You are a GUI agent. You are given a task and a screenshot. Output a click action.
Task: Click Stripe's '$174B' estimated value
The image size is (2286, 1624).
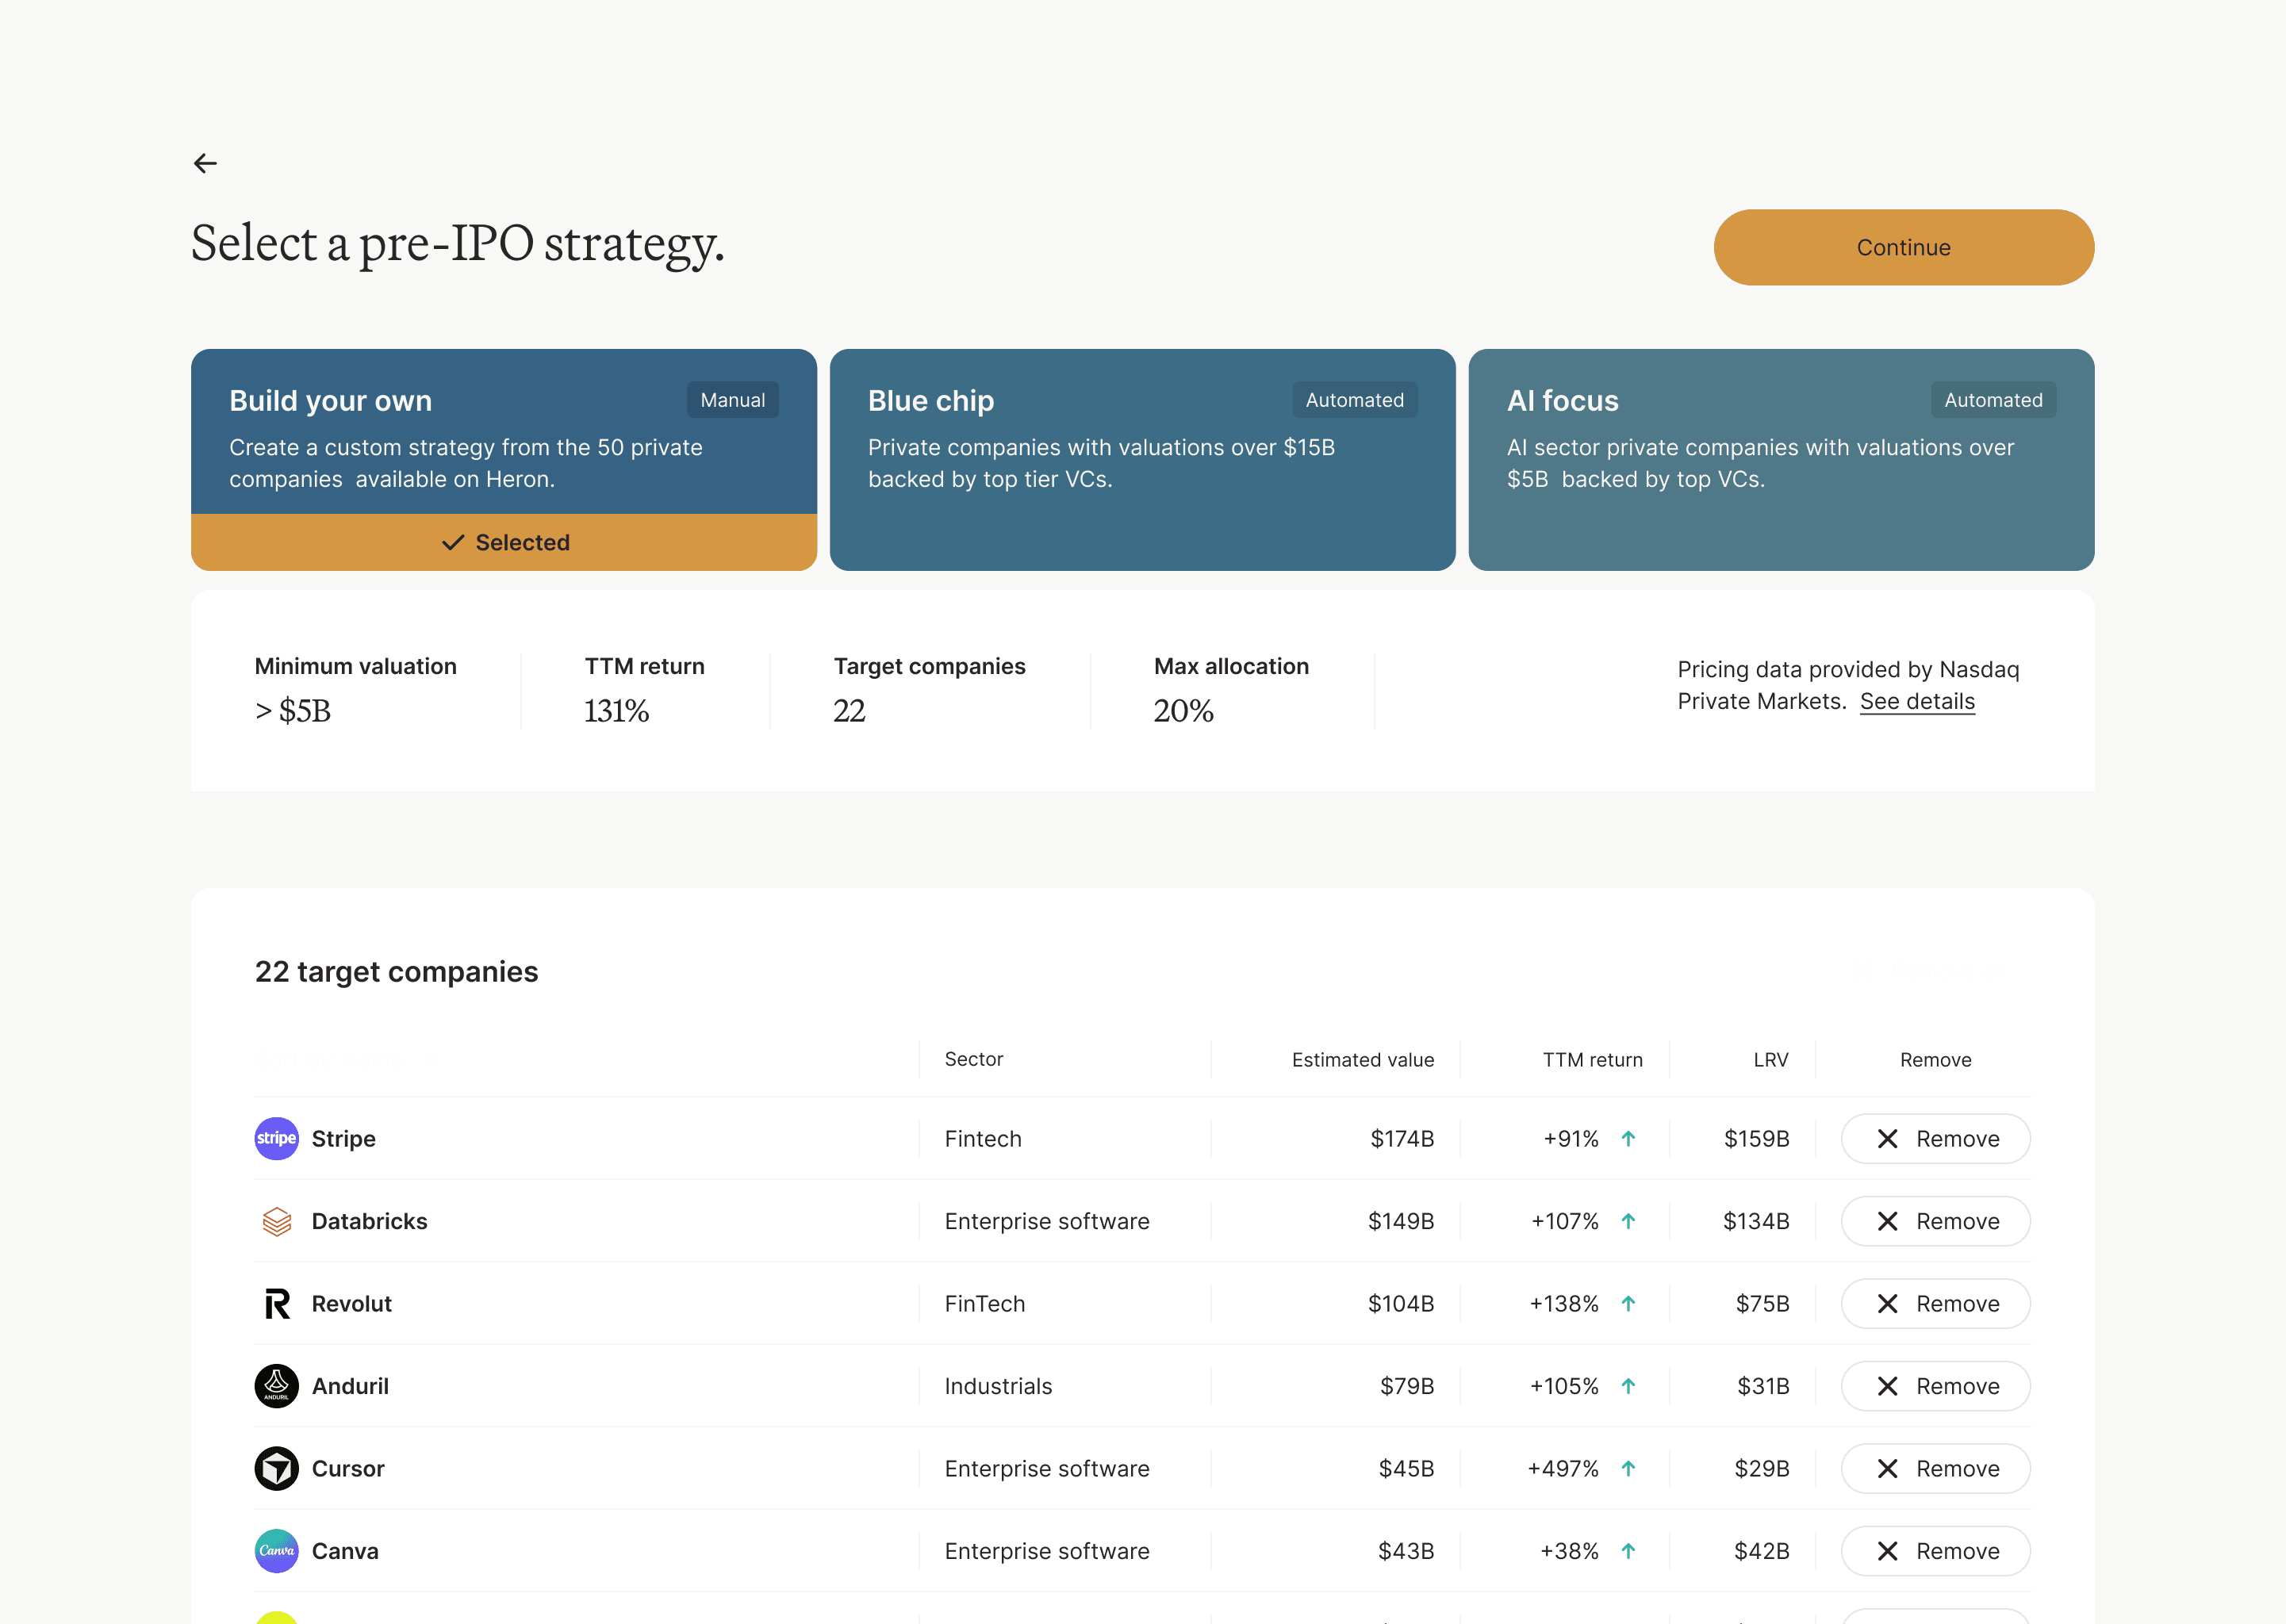click(1402, 1139)
